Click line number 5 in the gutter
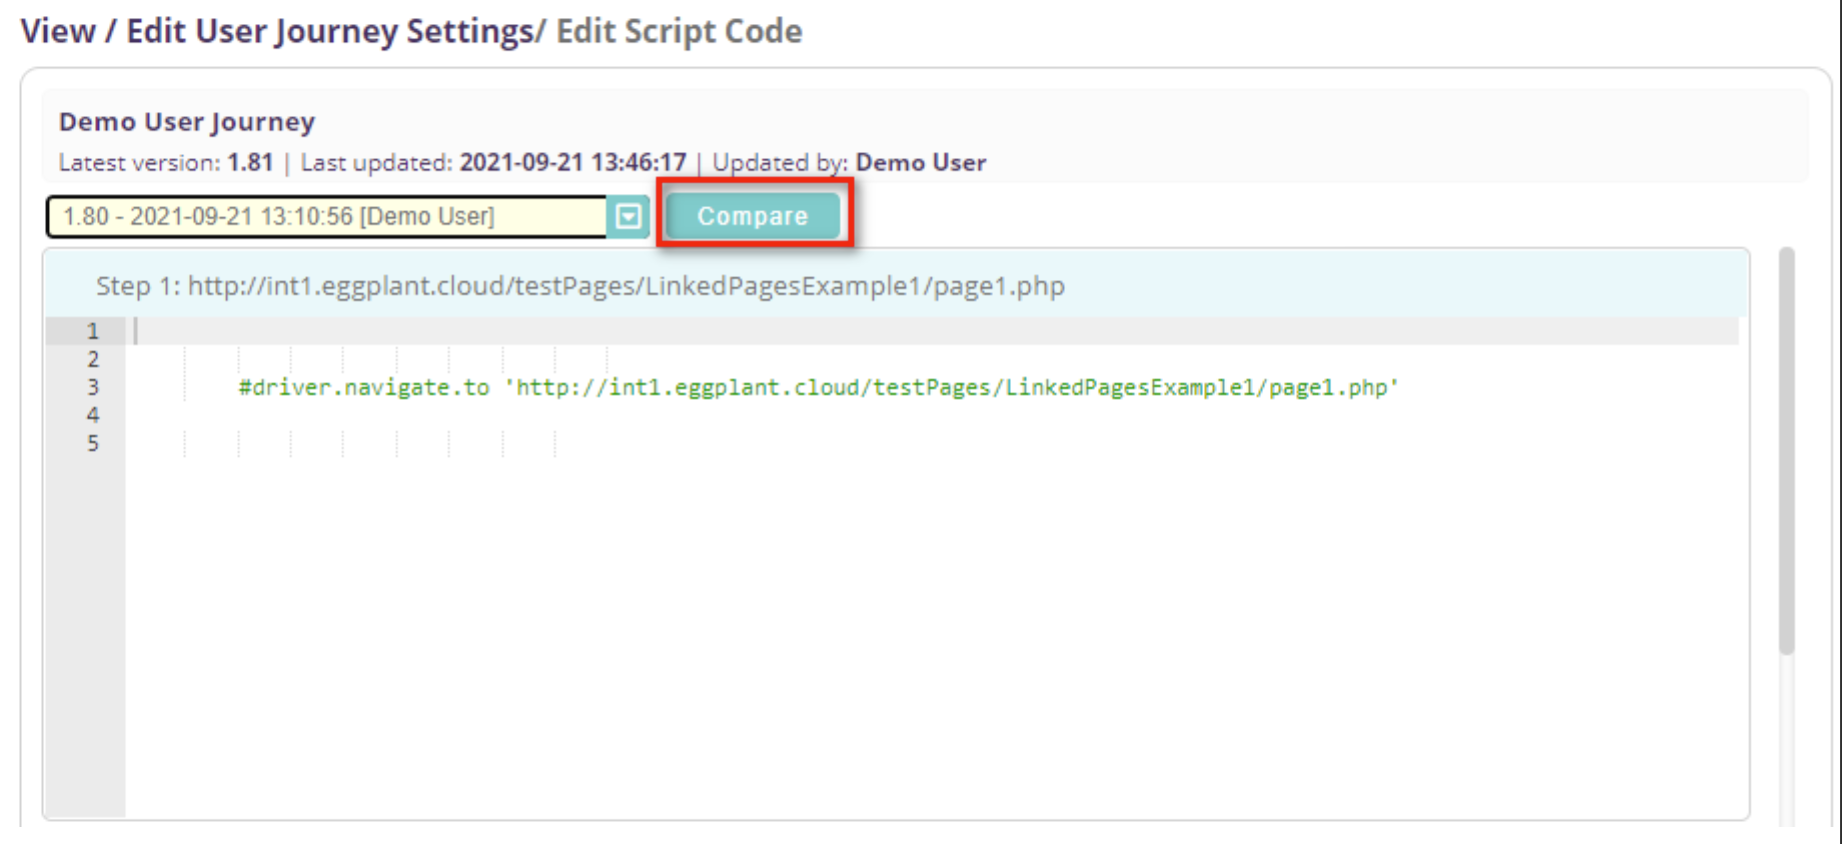This screenshot has width=1842, height=844. coord(93,443)
